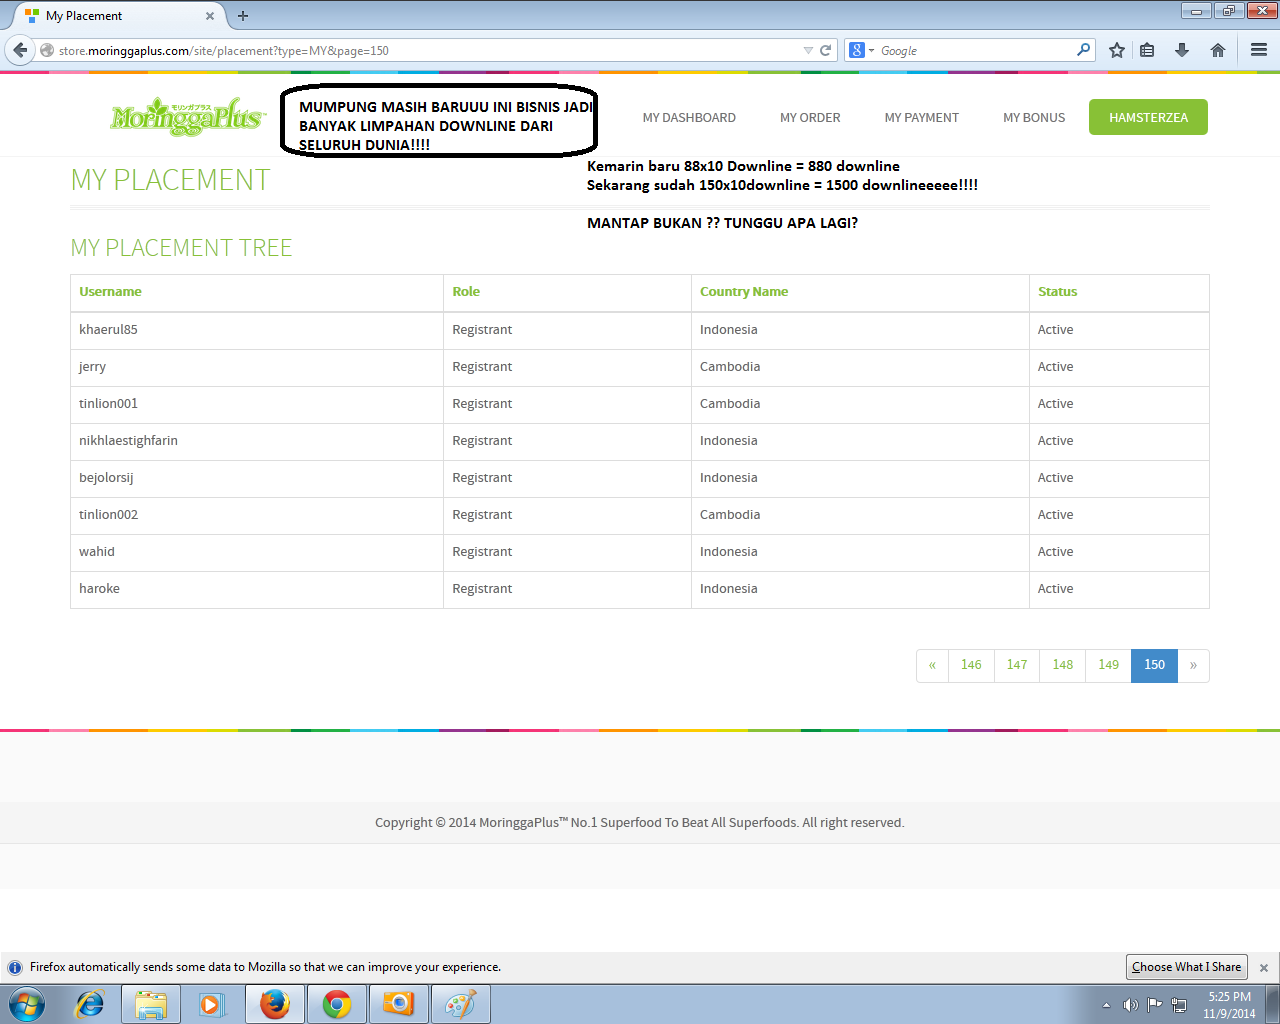Reload the page with the refresh icon
1280x1024 pixels.
click(x=826, y=50)
